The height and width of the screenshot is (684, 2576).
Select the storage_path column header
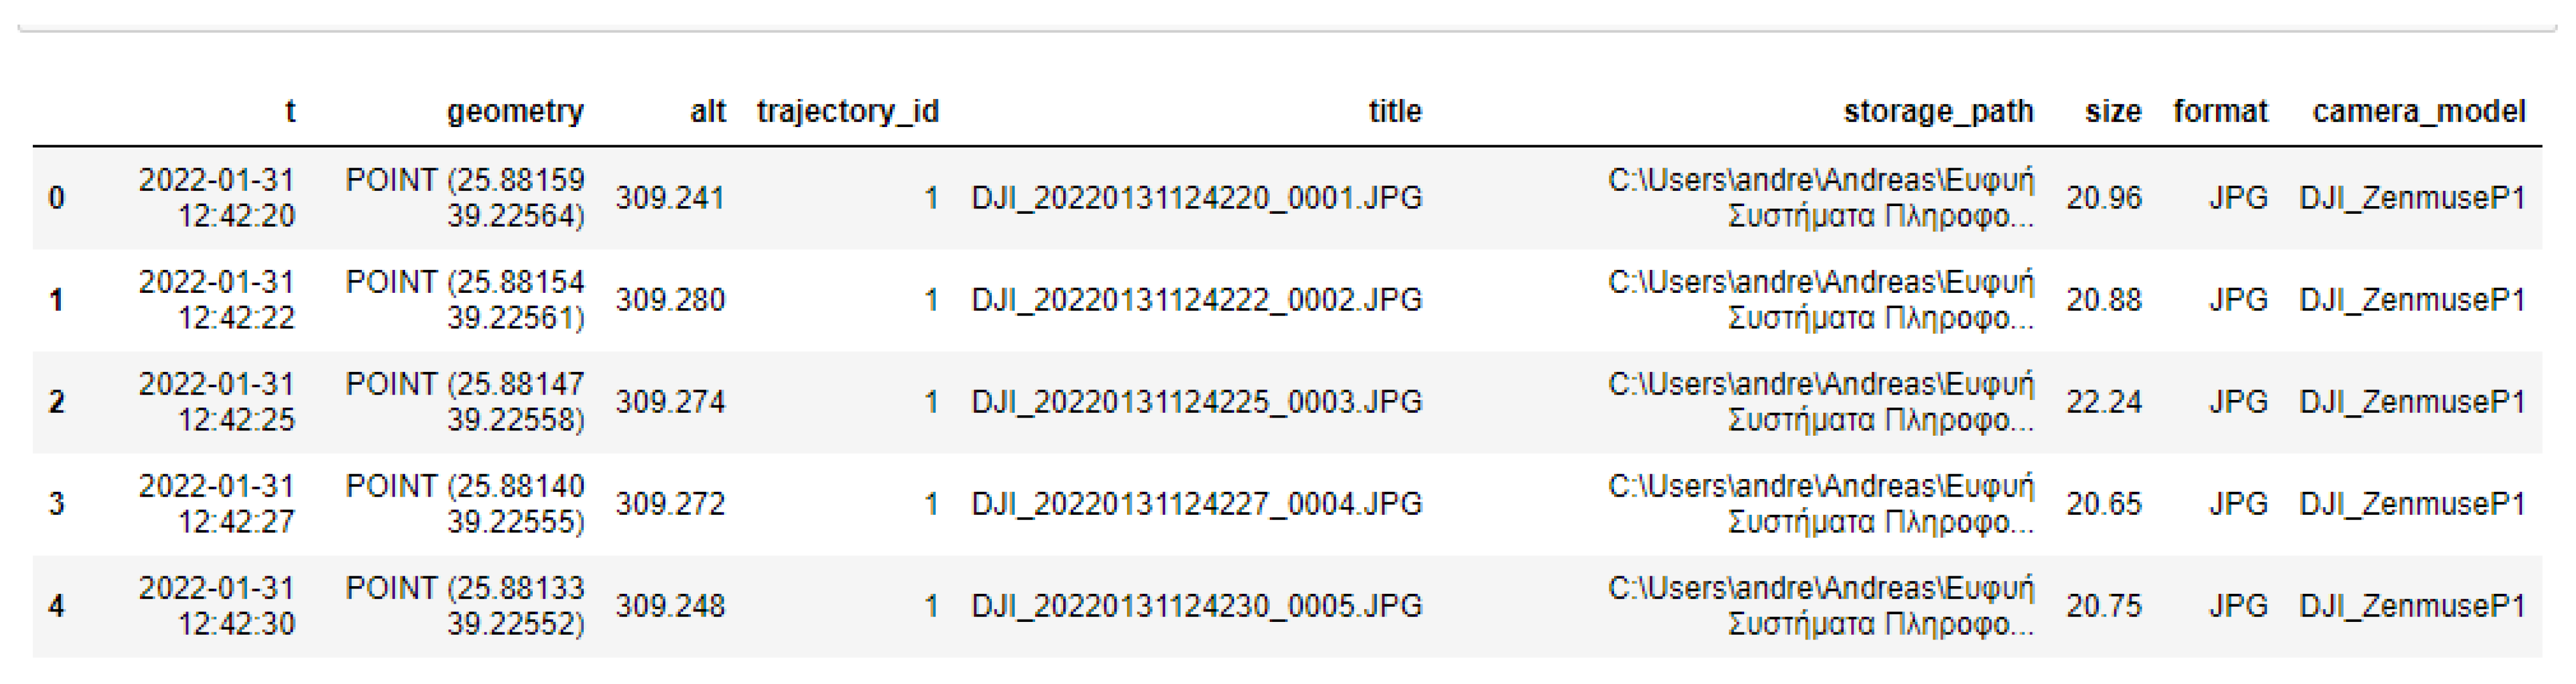pyautogui.click(x=1937, y=111)
